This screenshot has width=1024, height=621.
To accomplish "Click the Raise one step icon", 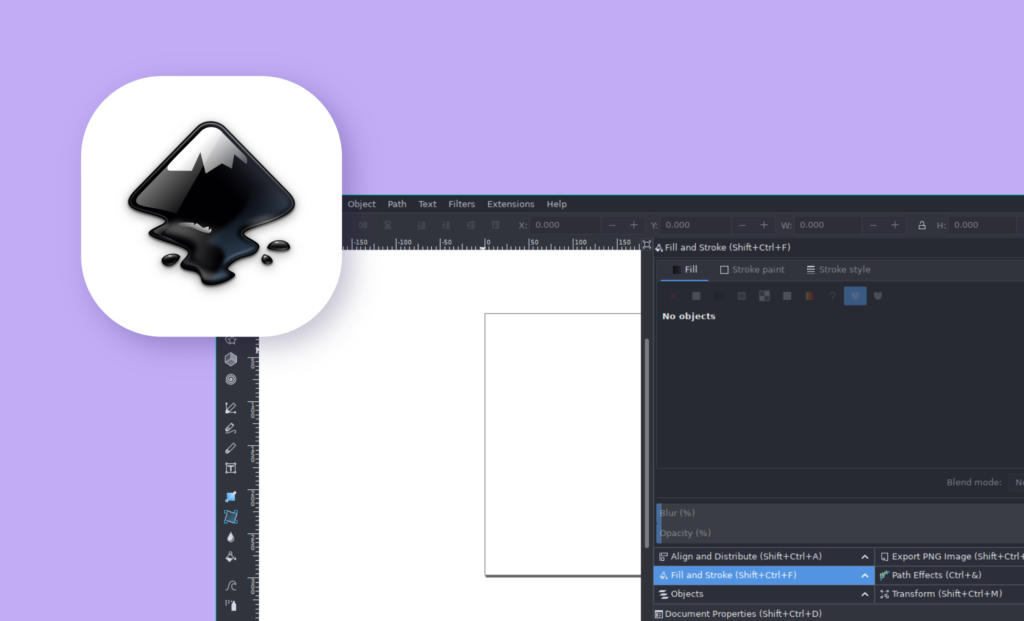I will tap(471, 225).
